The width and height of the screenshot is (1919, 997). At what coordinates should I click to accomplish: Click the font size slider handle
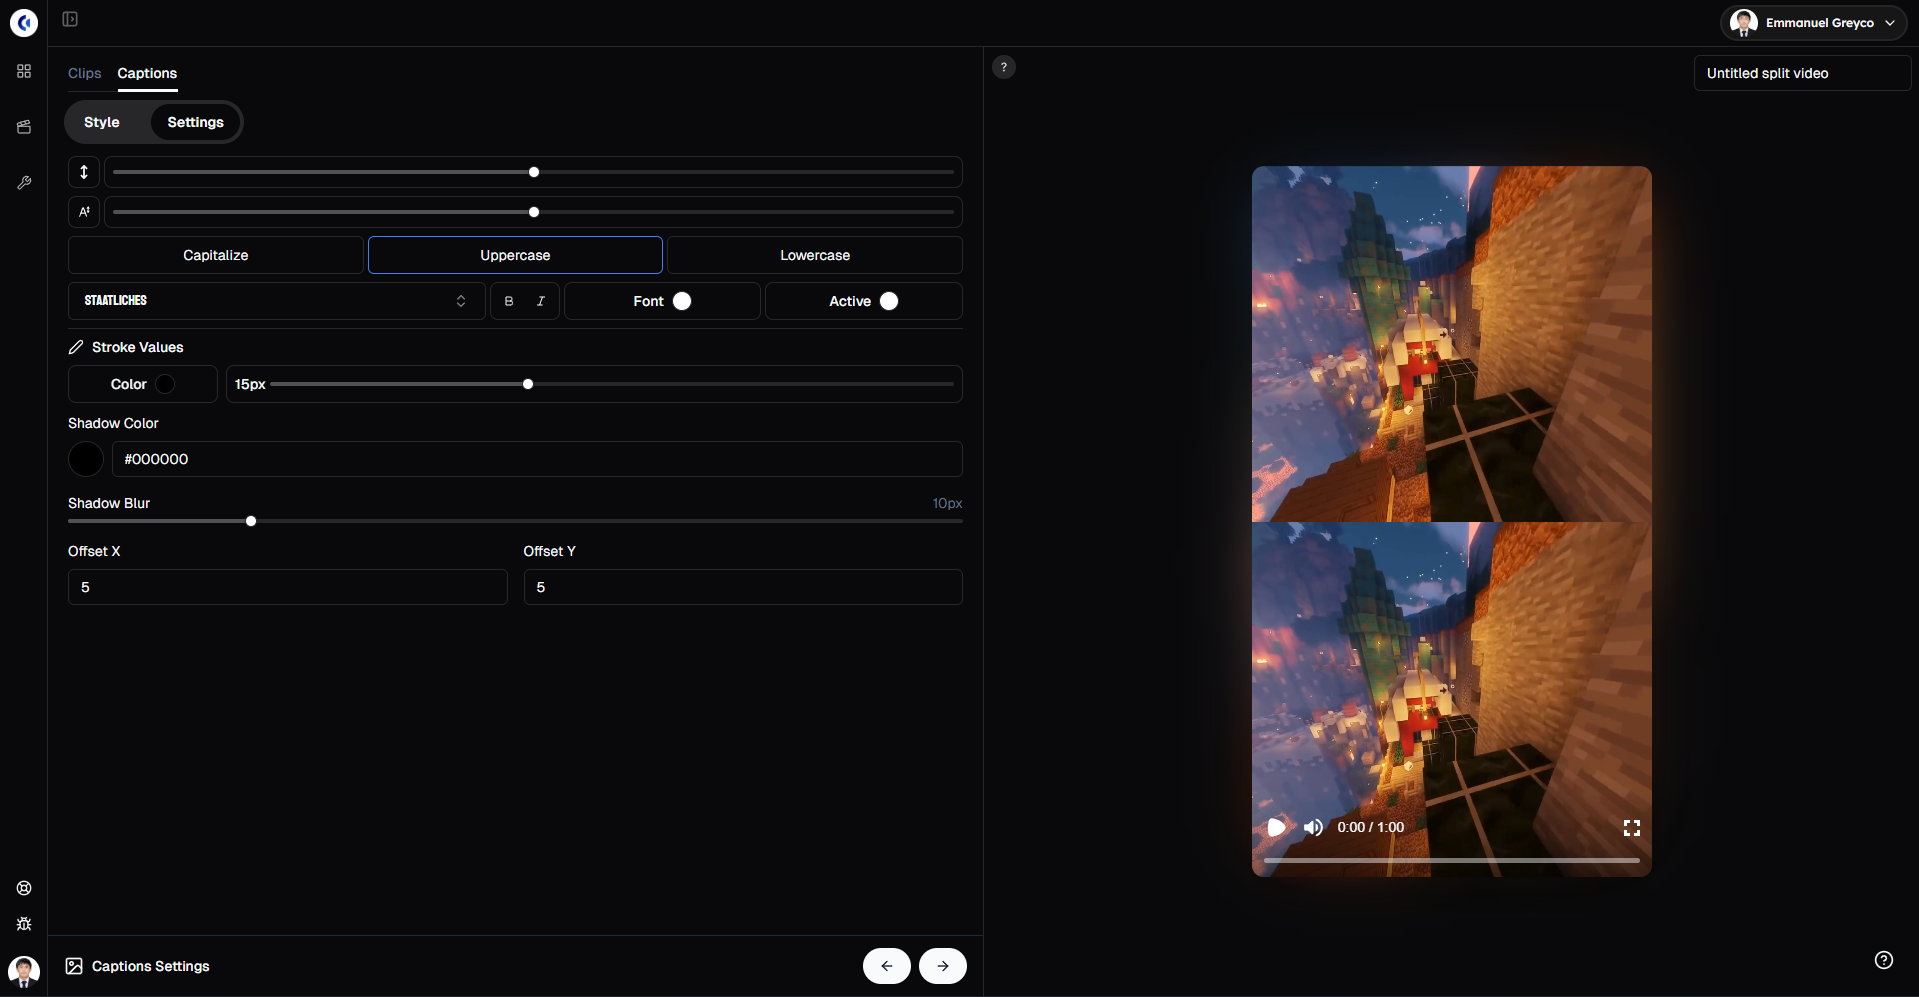(534, 212)
